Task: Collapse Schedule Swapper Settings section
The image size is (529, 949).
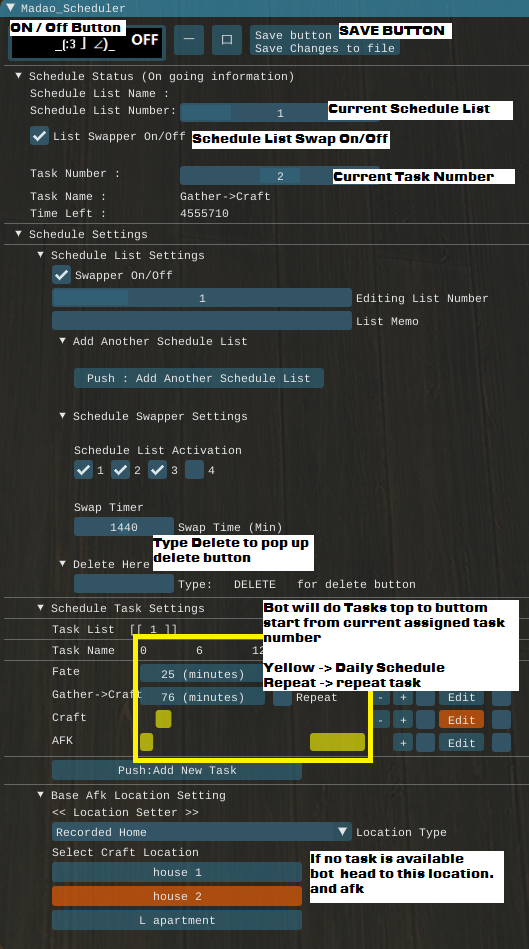Action: click(62, 416)
